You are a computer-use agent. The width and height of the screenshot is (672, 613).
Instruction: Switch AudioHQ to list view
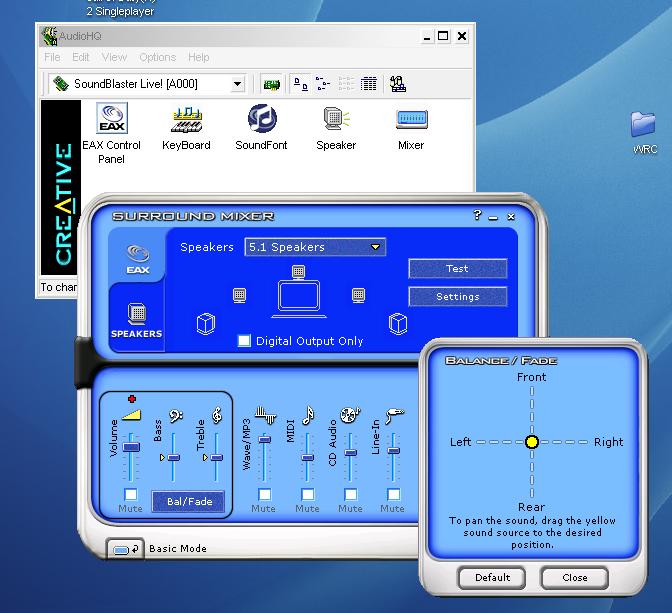click(345, 84)
